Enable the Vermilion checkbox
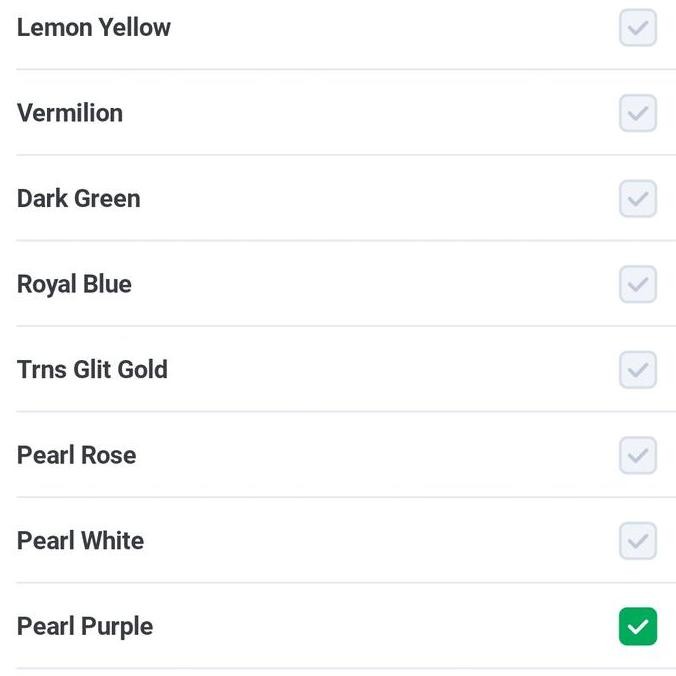Screen dimensions: 676x676 click(x=638, y=113)
